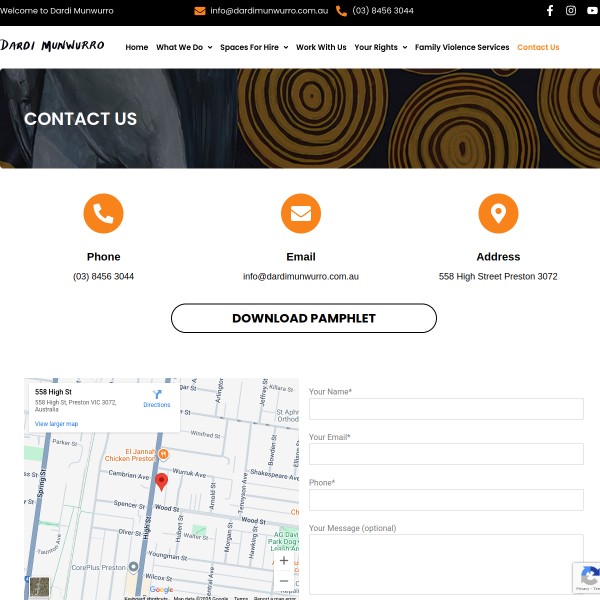Go to the Home page

pyautogui.click(x=137, y=47)
